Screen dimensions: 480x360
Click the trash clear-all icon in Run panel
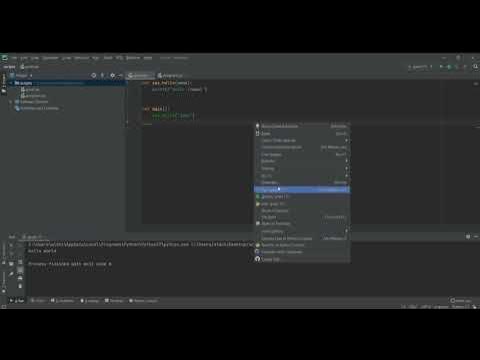coord(20,286)
